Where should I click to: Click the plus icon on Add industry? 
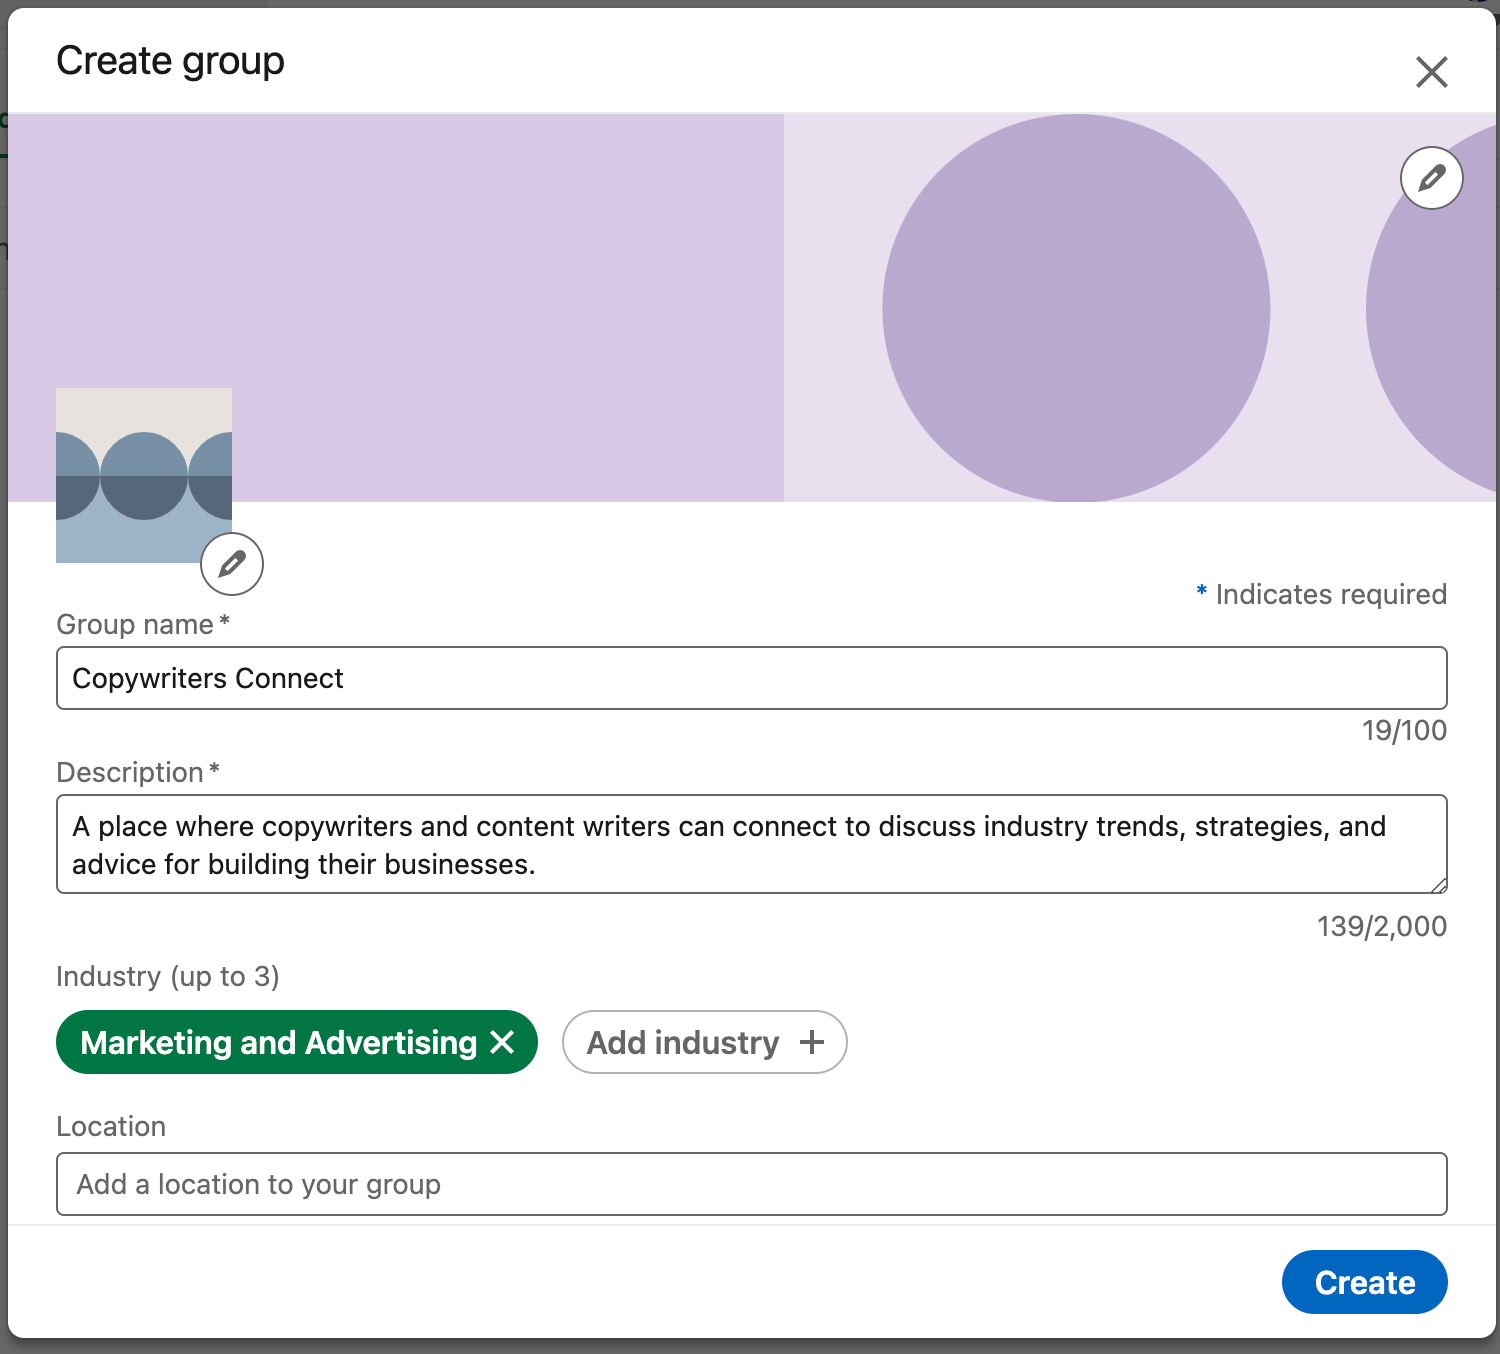pos(811,1042)
